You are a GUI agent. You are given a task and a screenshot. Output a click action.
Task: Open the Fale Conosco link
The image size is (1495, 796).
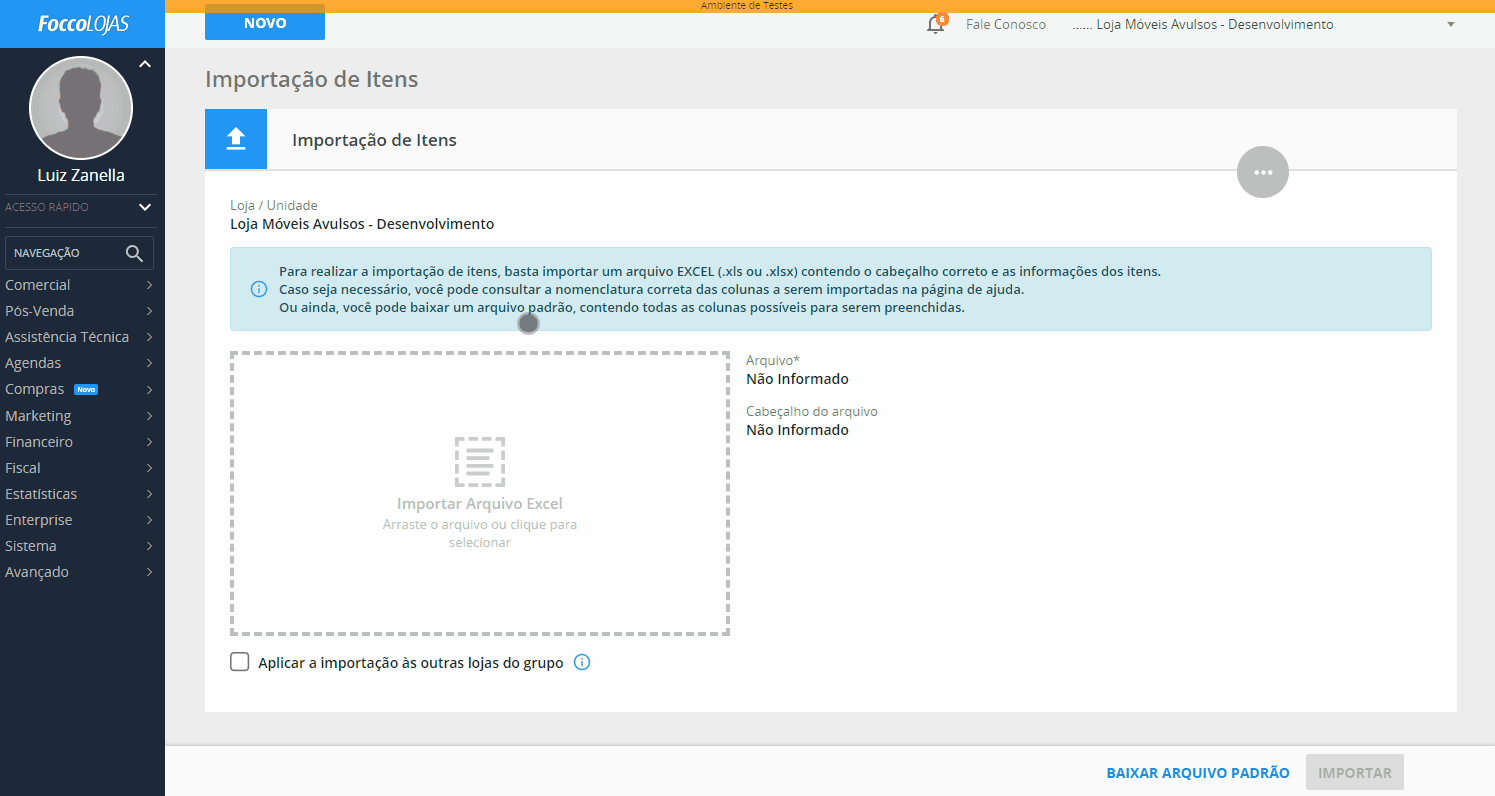tap(1006, 25)
